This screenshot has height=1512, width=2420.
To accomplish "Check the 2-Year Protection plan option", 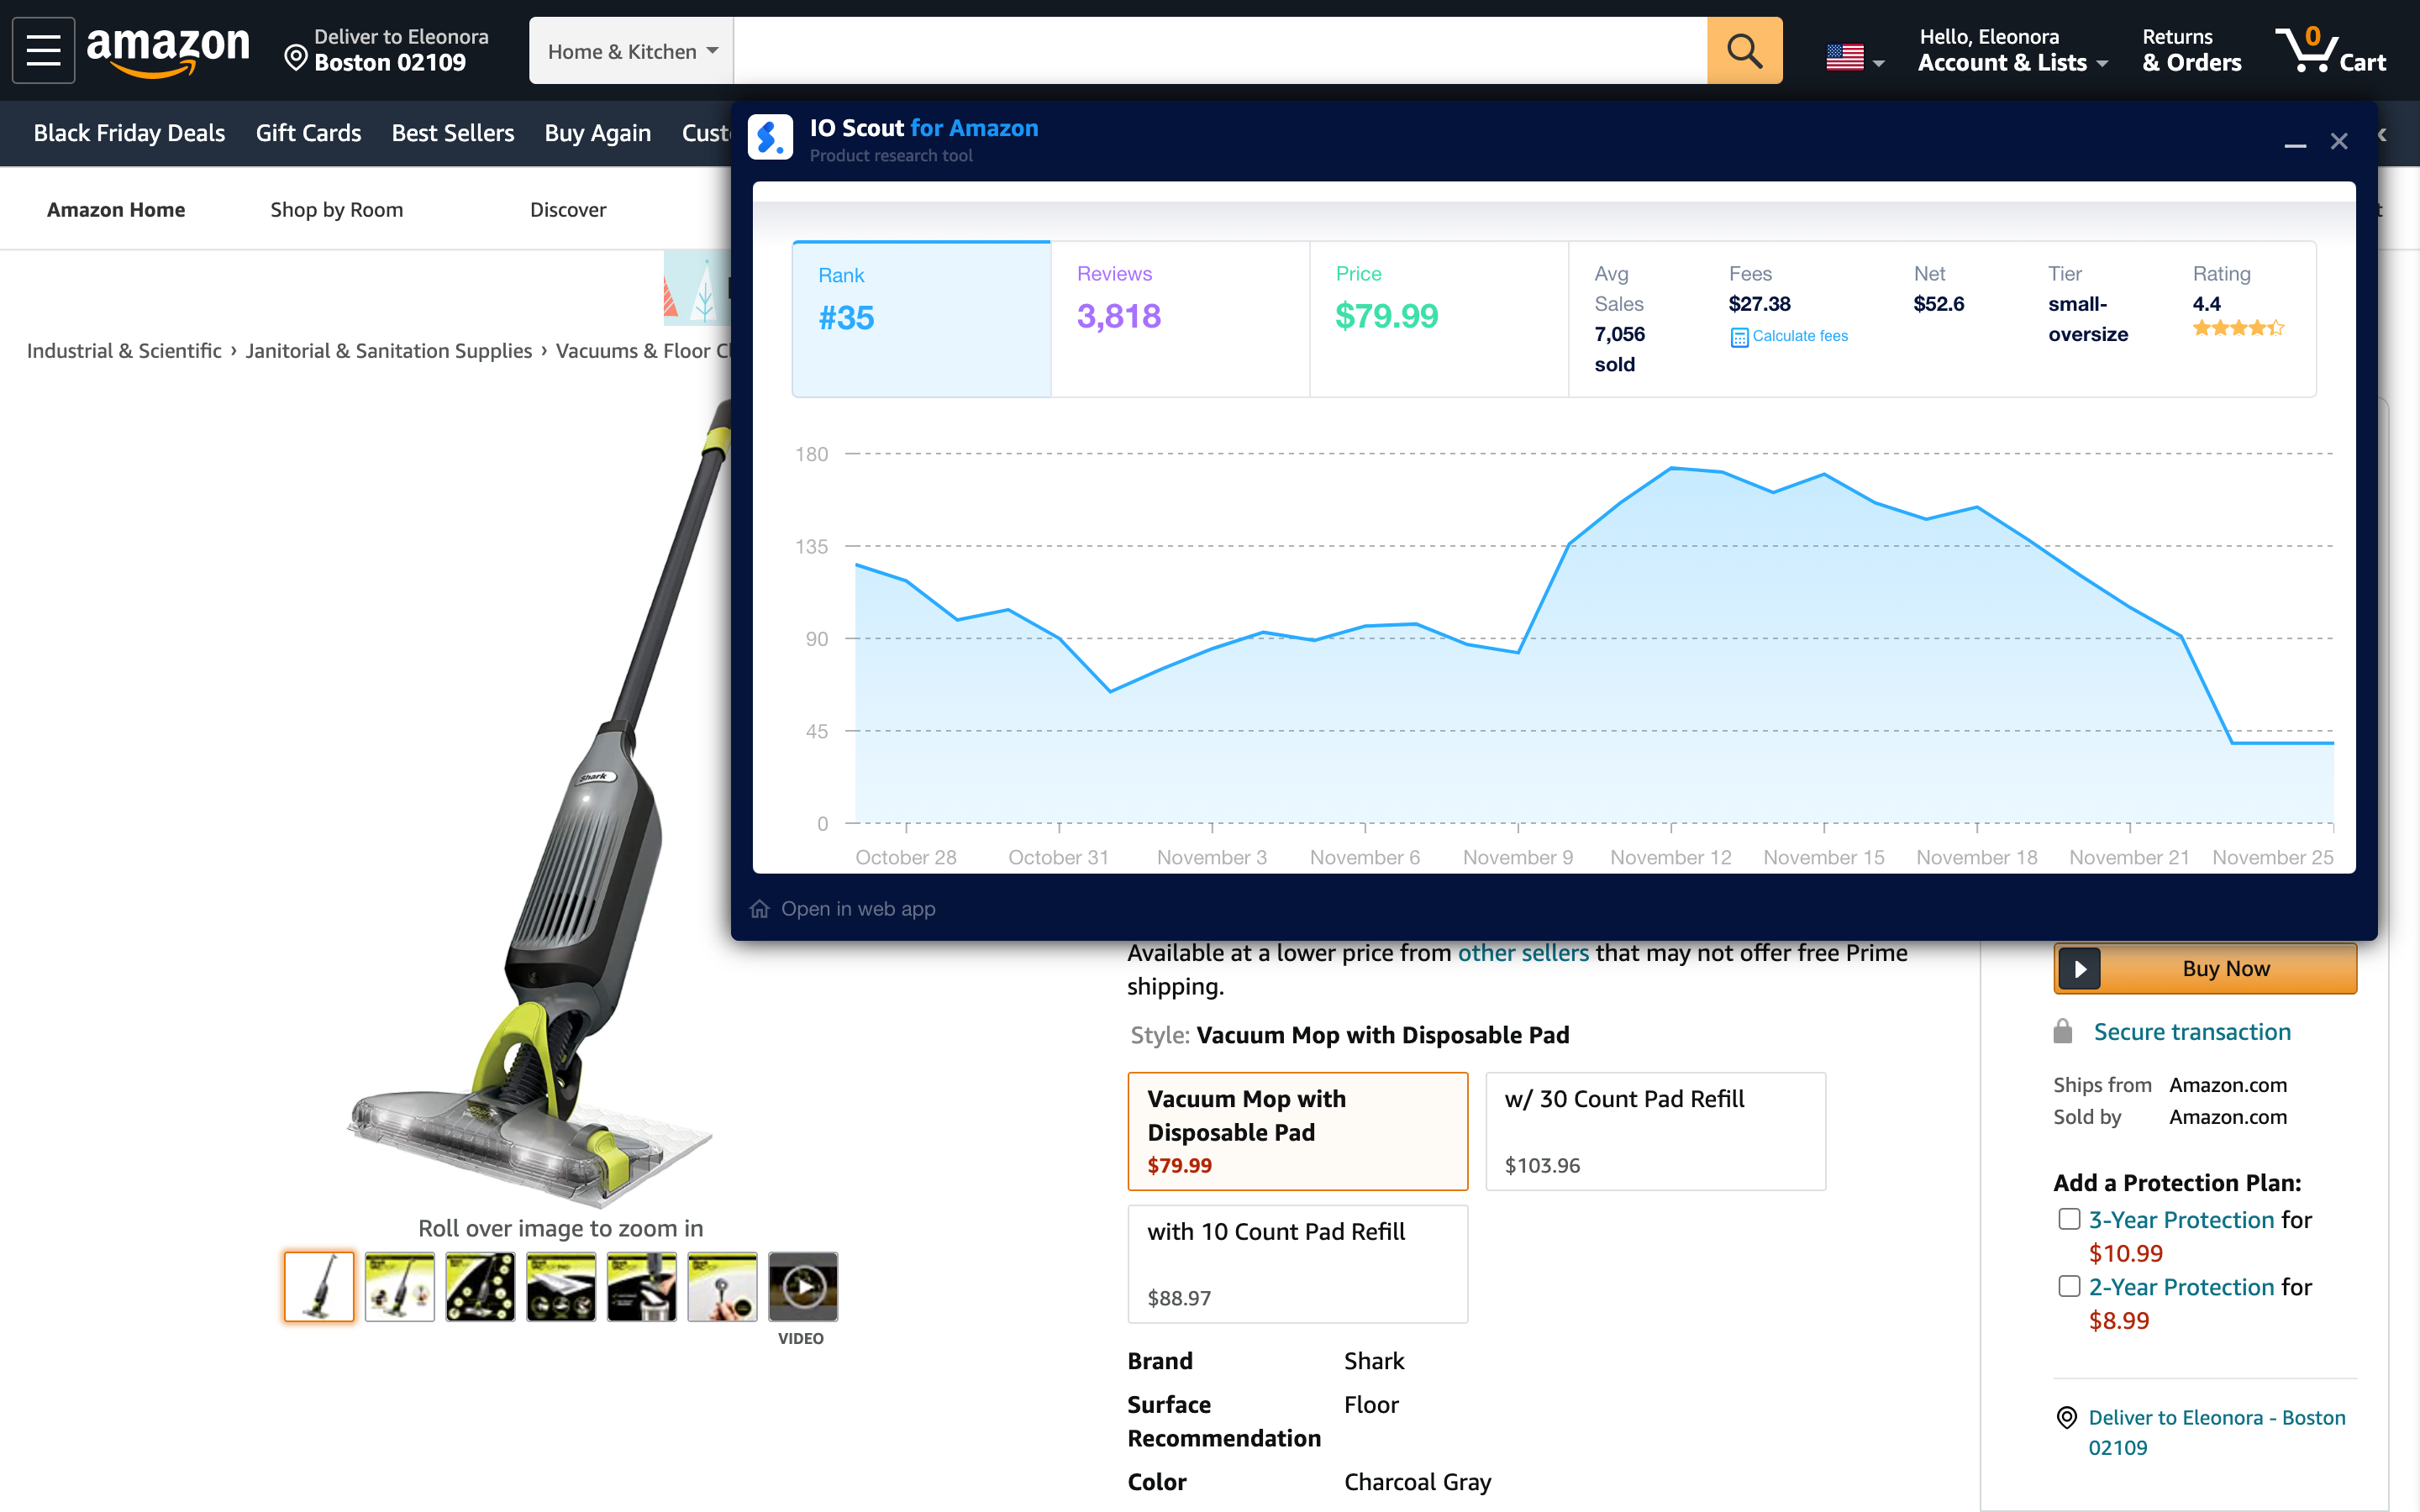I will pyautogui.click(x=2069, y=1286).
